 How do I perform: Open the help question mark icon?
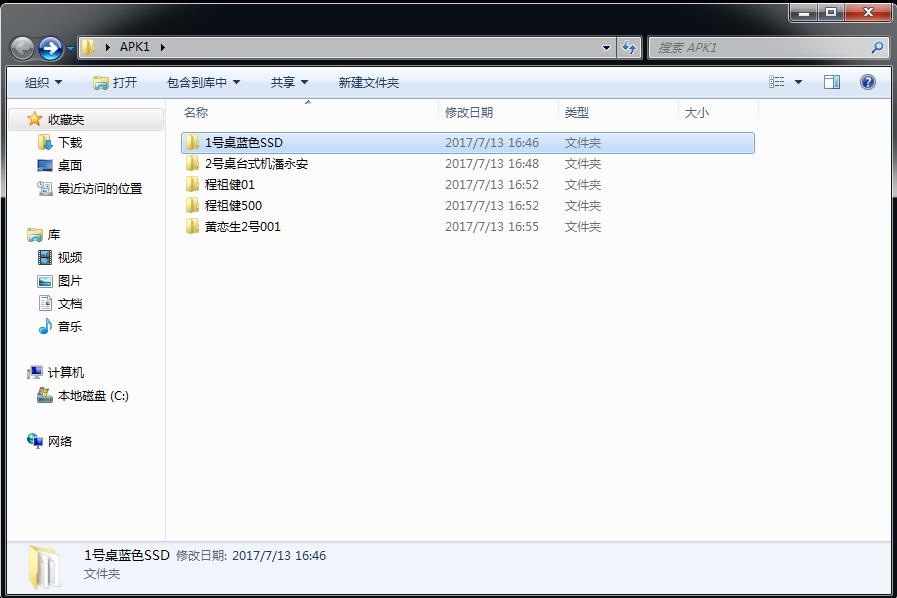(867, 82)
